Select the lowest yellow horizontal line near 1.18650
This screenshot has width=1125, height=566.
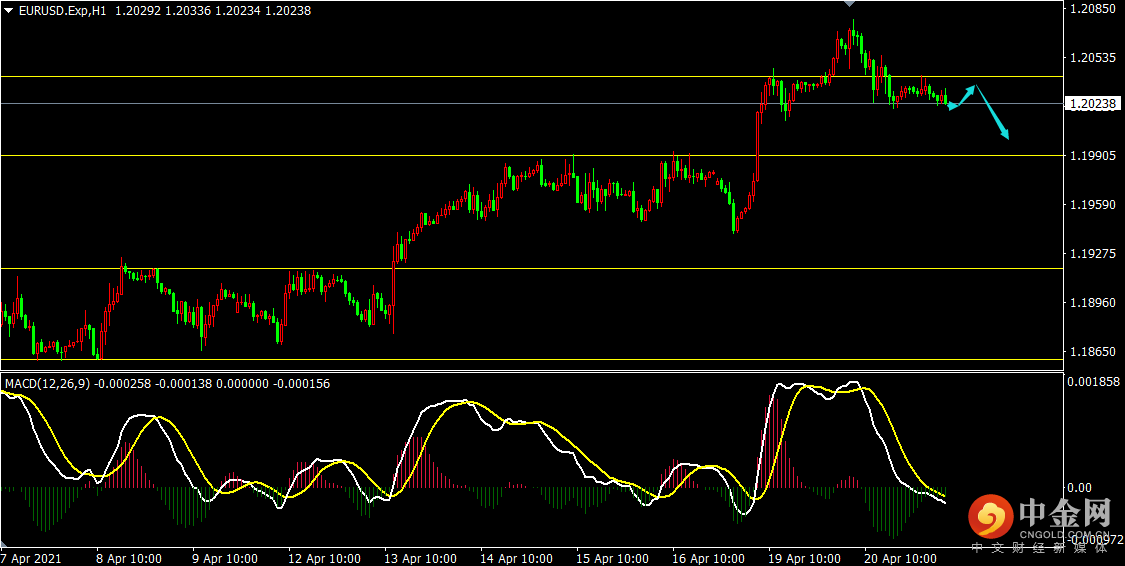pos(531,359)
